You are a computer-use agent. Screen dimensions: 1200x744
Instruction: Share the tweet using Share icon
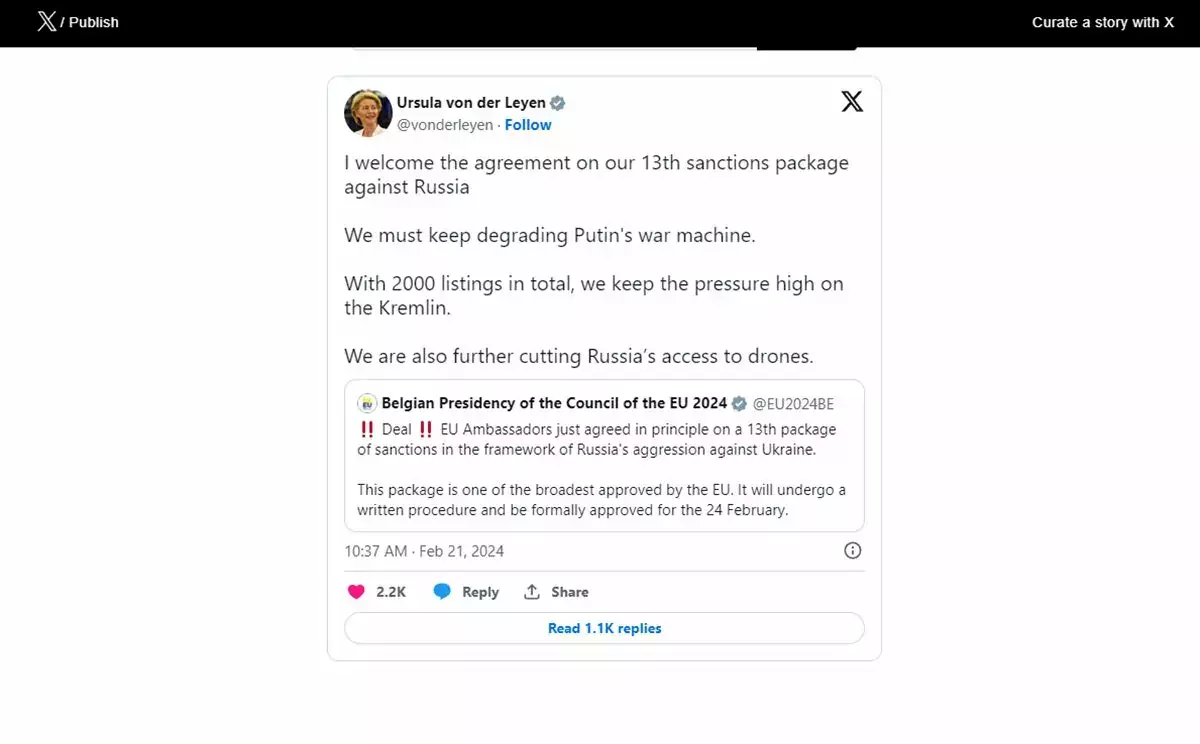click(532, 592)
